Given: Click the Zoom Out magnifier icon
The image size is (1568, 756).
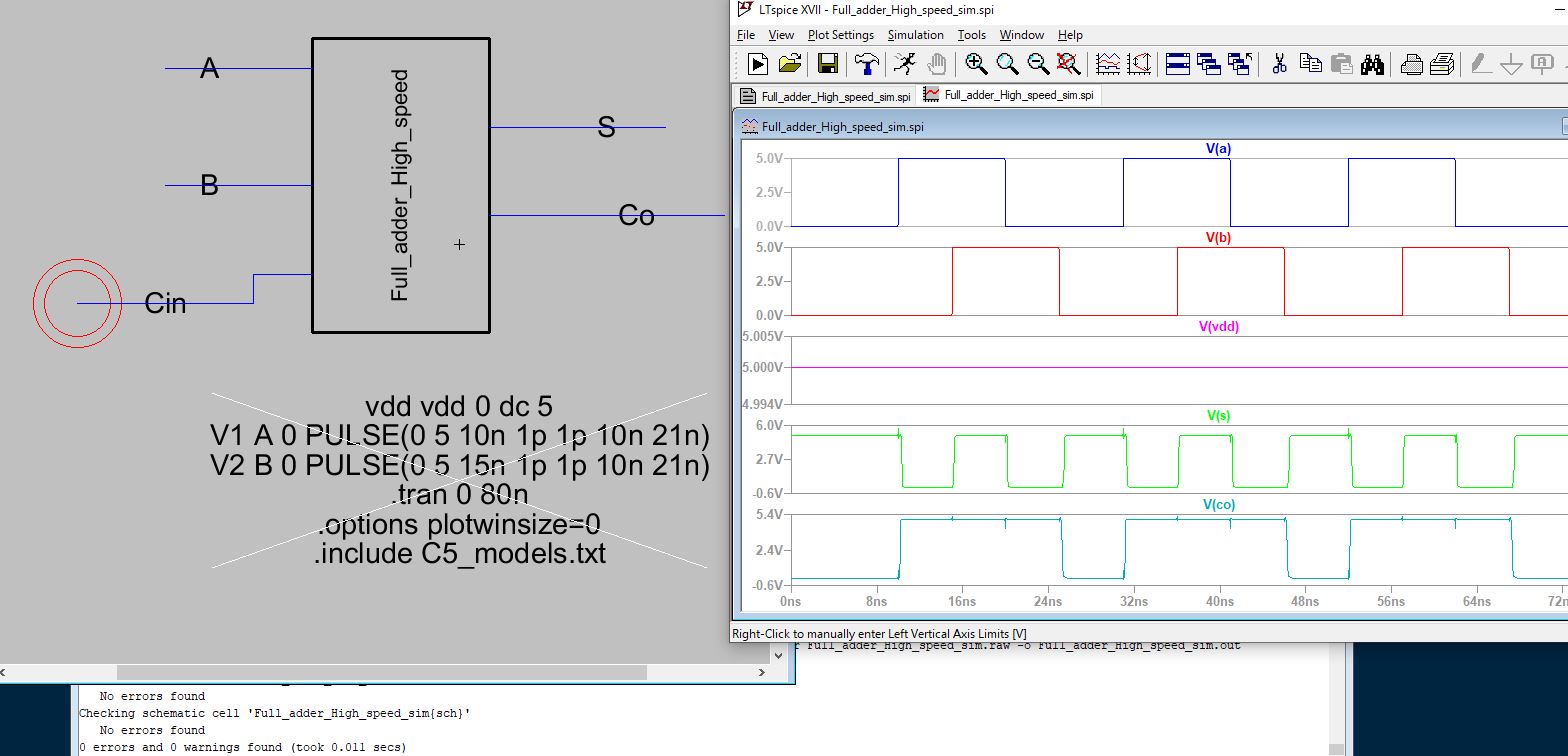Looking at the screenshot, I should (1038, 64).
